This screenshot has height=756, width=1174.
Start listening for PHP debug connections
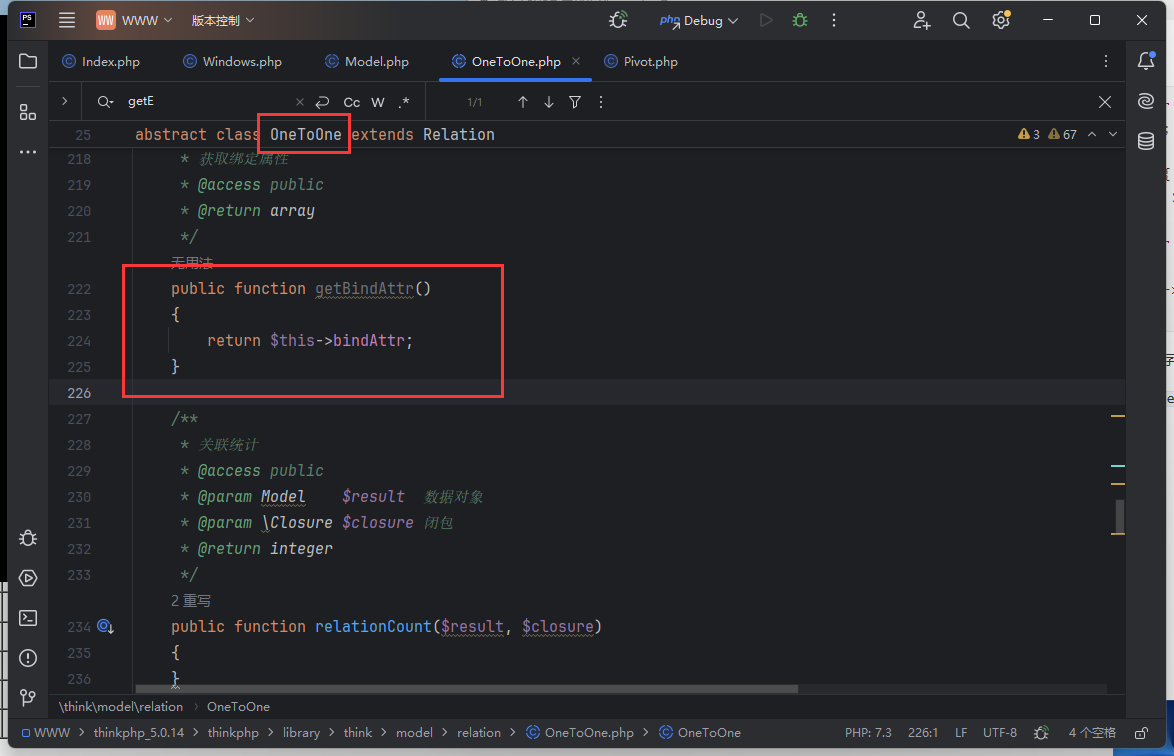tap(619, 20)
